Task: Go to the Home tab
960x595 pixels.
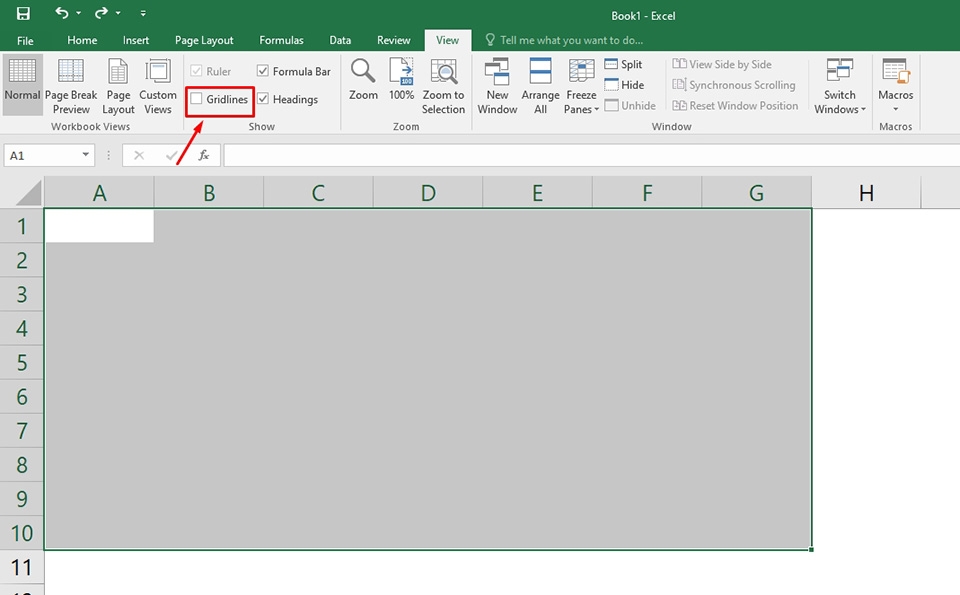Action: (82, 40)
